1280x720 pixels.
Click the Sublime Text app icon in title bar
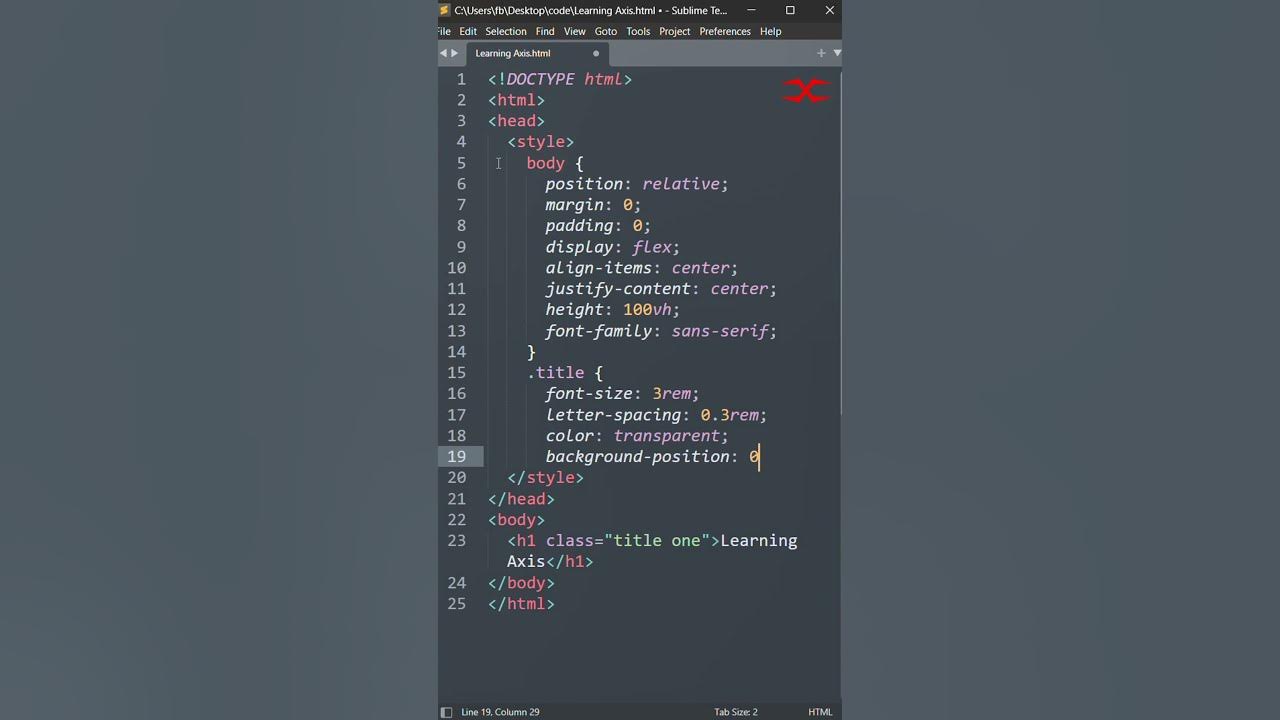[445, 10]
